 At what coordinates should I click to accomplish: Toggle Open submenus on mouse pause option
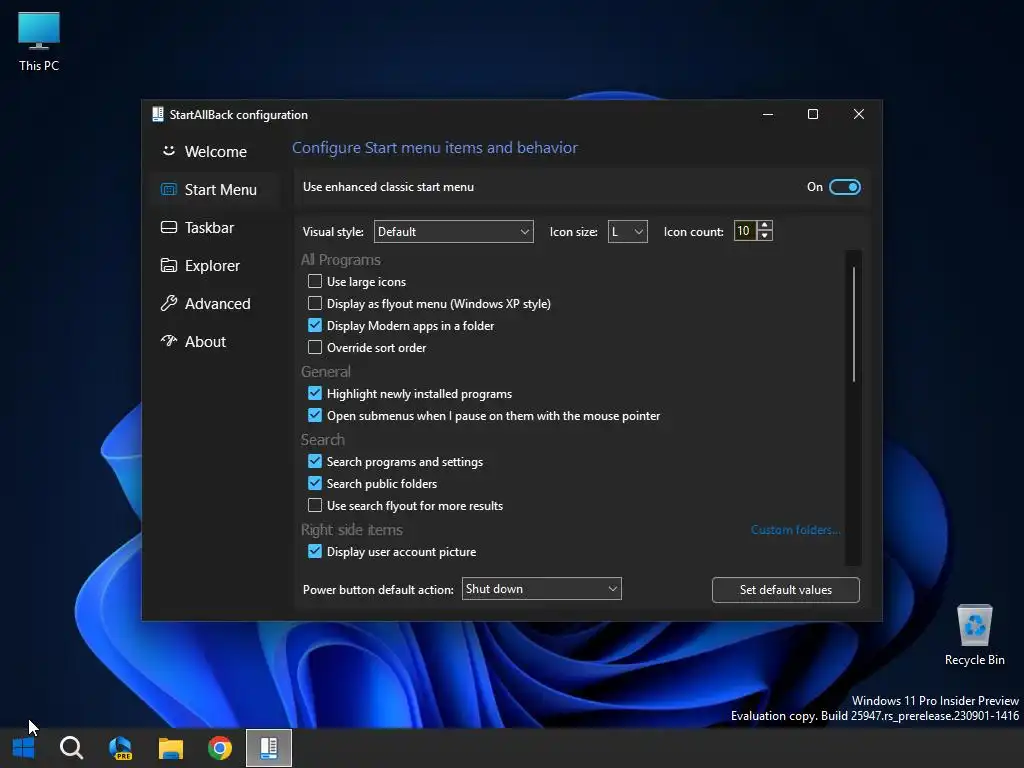[315, 415]
